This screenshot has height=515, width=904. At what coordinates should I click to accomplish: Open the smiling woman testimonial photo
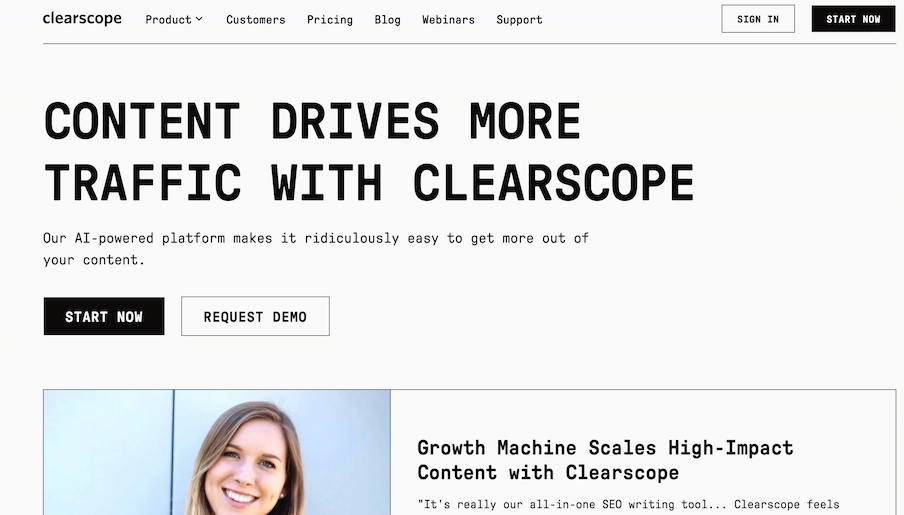coord(217,452)
